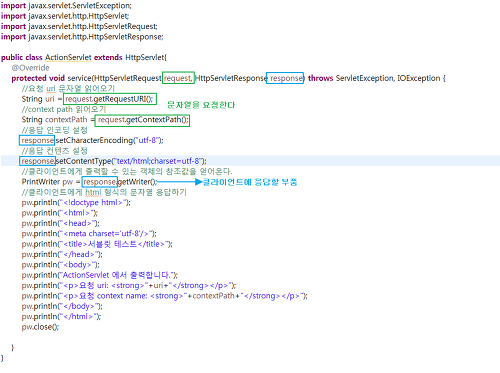Screen dimensions: 500x373
Task: Click pw.println("<!doctype html>") line
Action: coord(76,202)
